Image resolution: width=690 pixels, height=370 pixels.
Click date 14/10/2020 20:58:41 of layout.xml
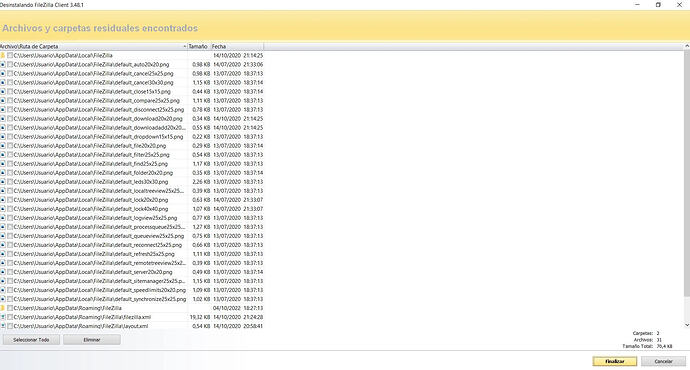pyautogui.click(x=238, y=326)
